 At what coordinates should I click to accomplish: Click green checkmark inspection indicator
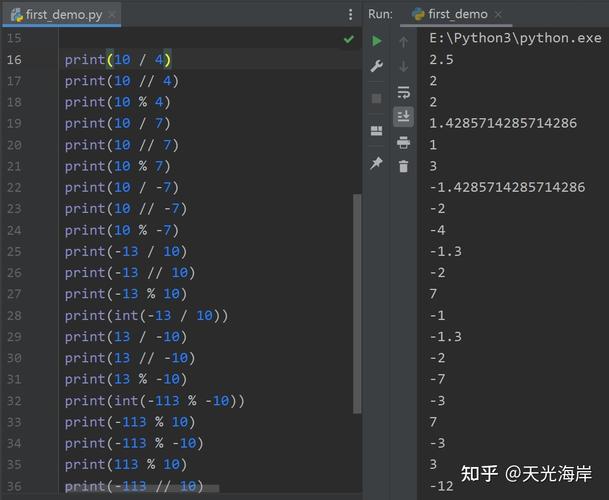pos(349,38)
